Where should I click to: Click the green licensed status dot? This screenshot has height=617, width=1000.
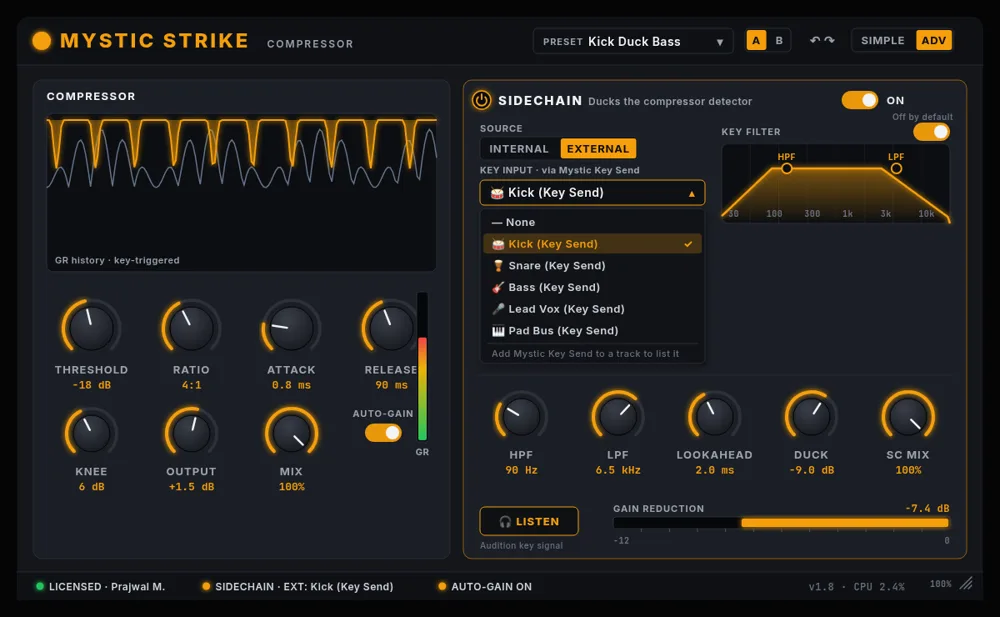(x=40, y=586)
